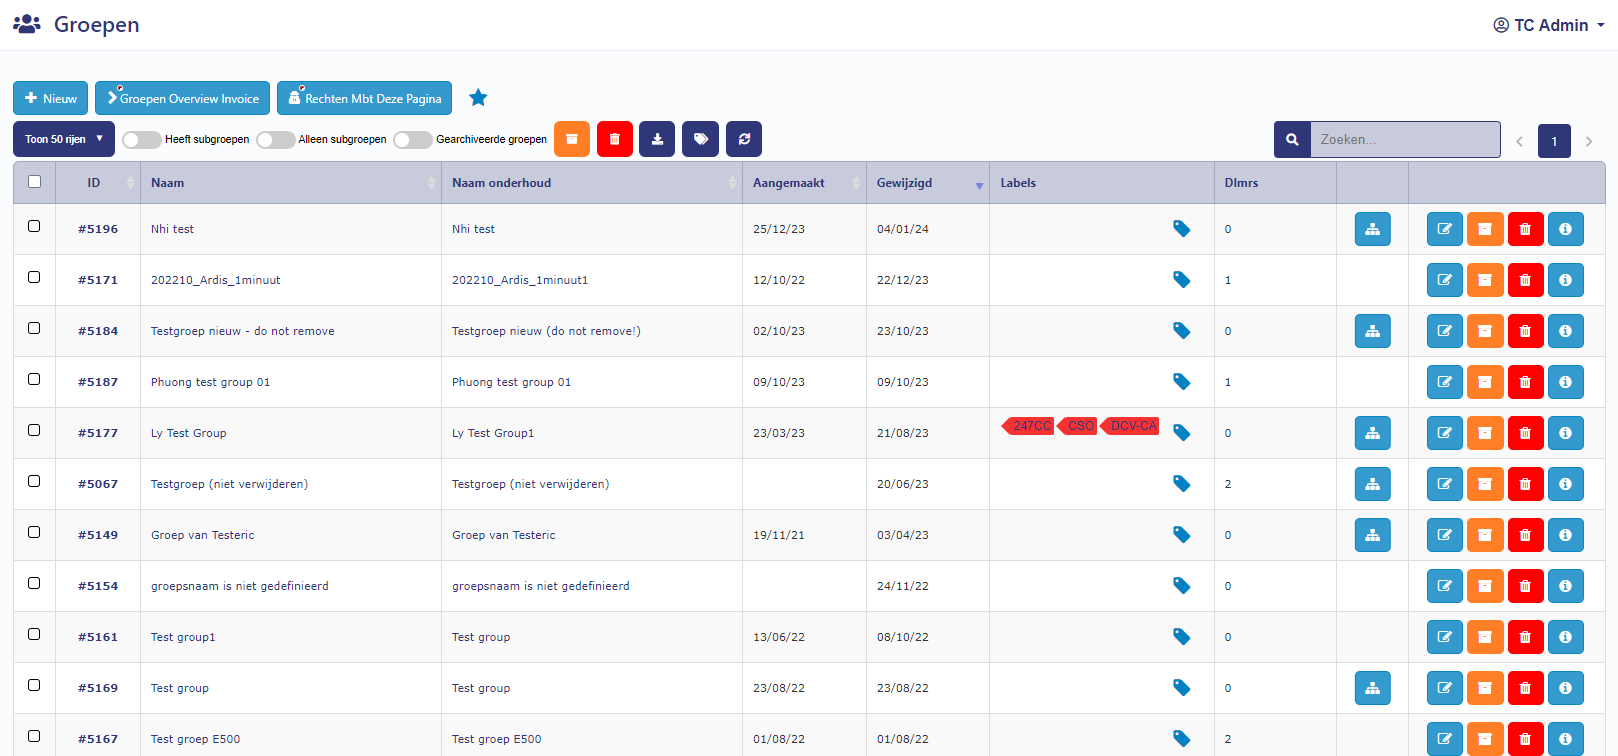Open the Toon 50 rijen dropdown
Viewport: 1618px width, 756px height.
coord(63,139)
